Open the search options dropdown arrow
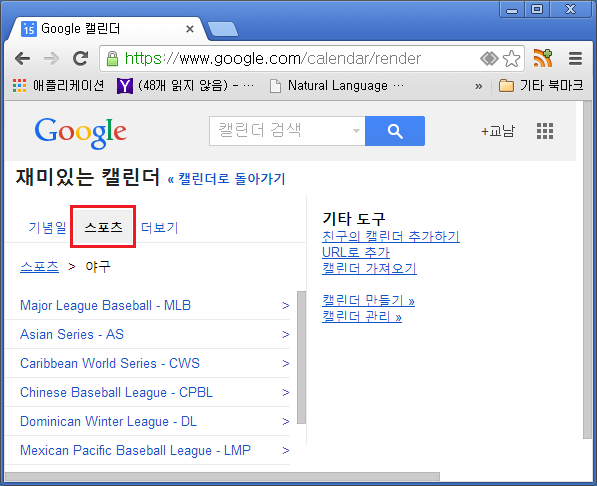 [356, 131]
